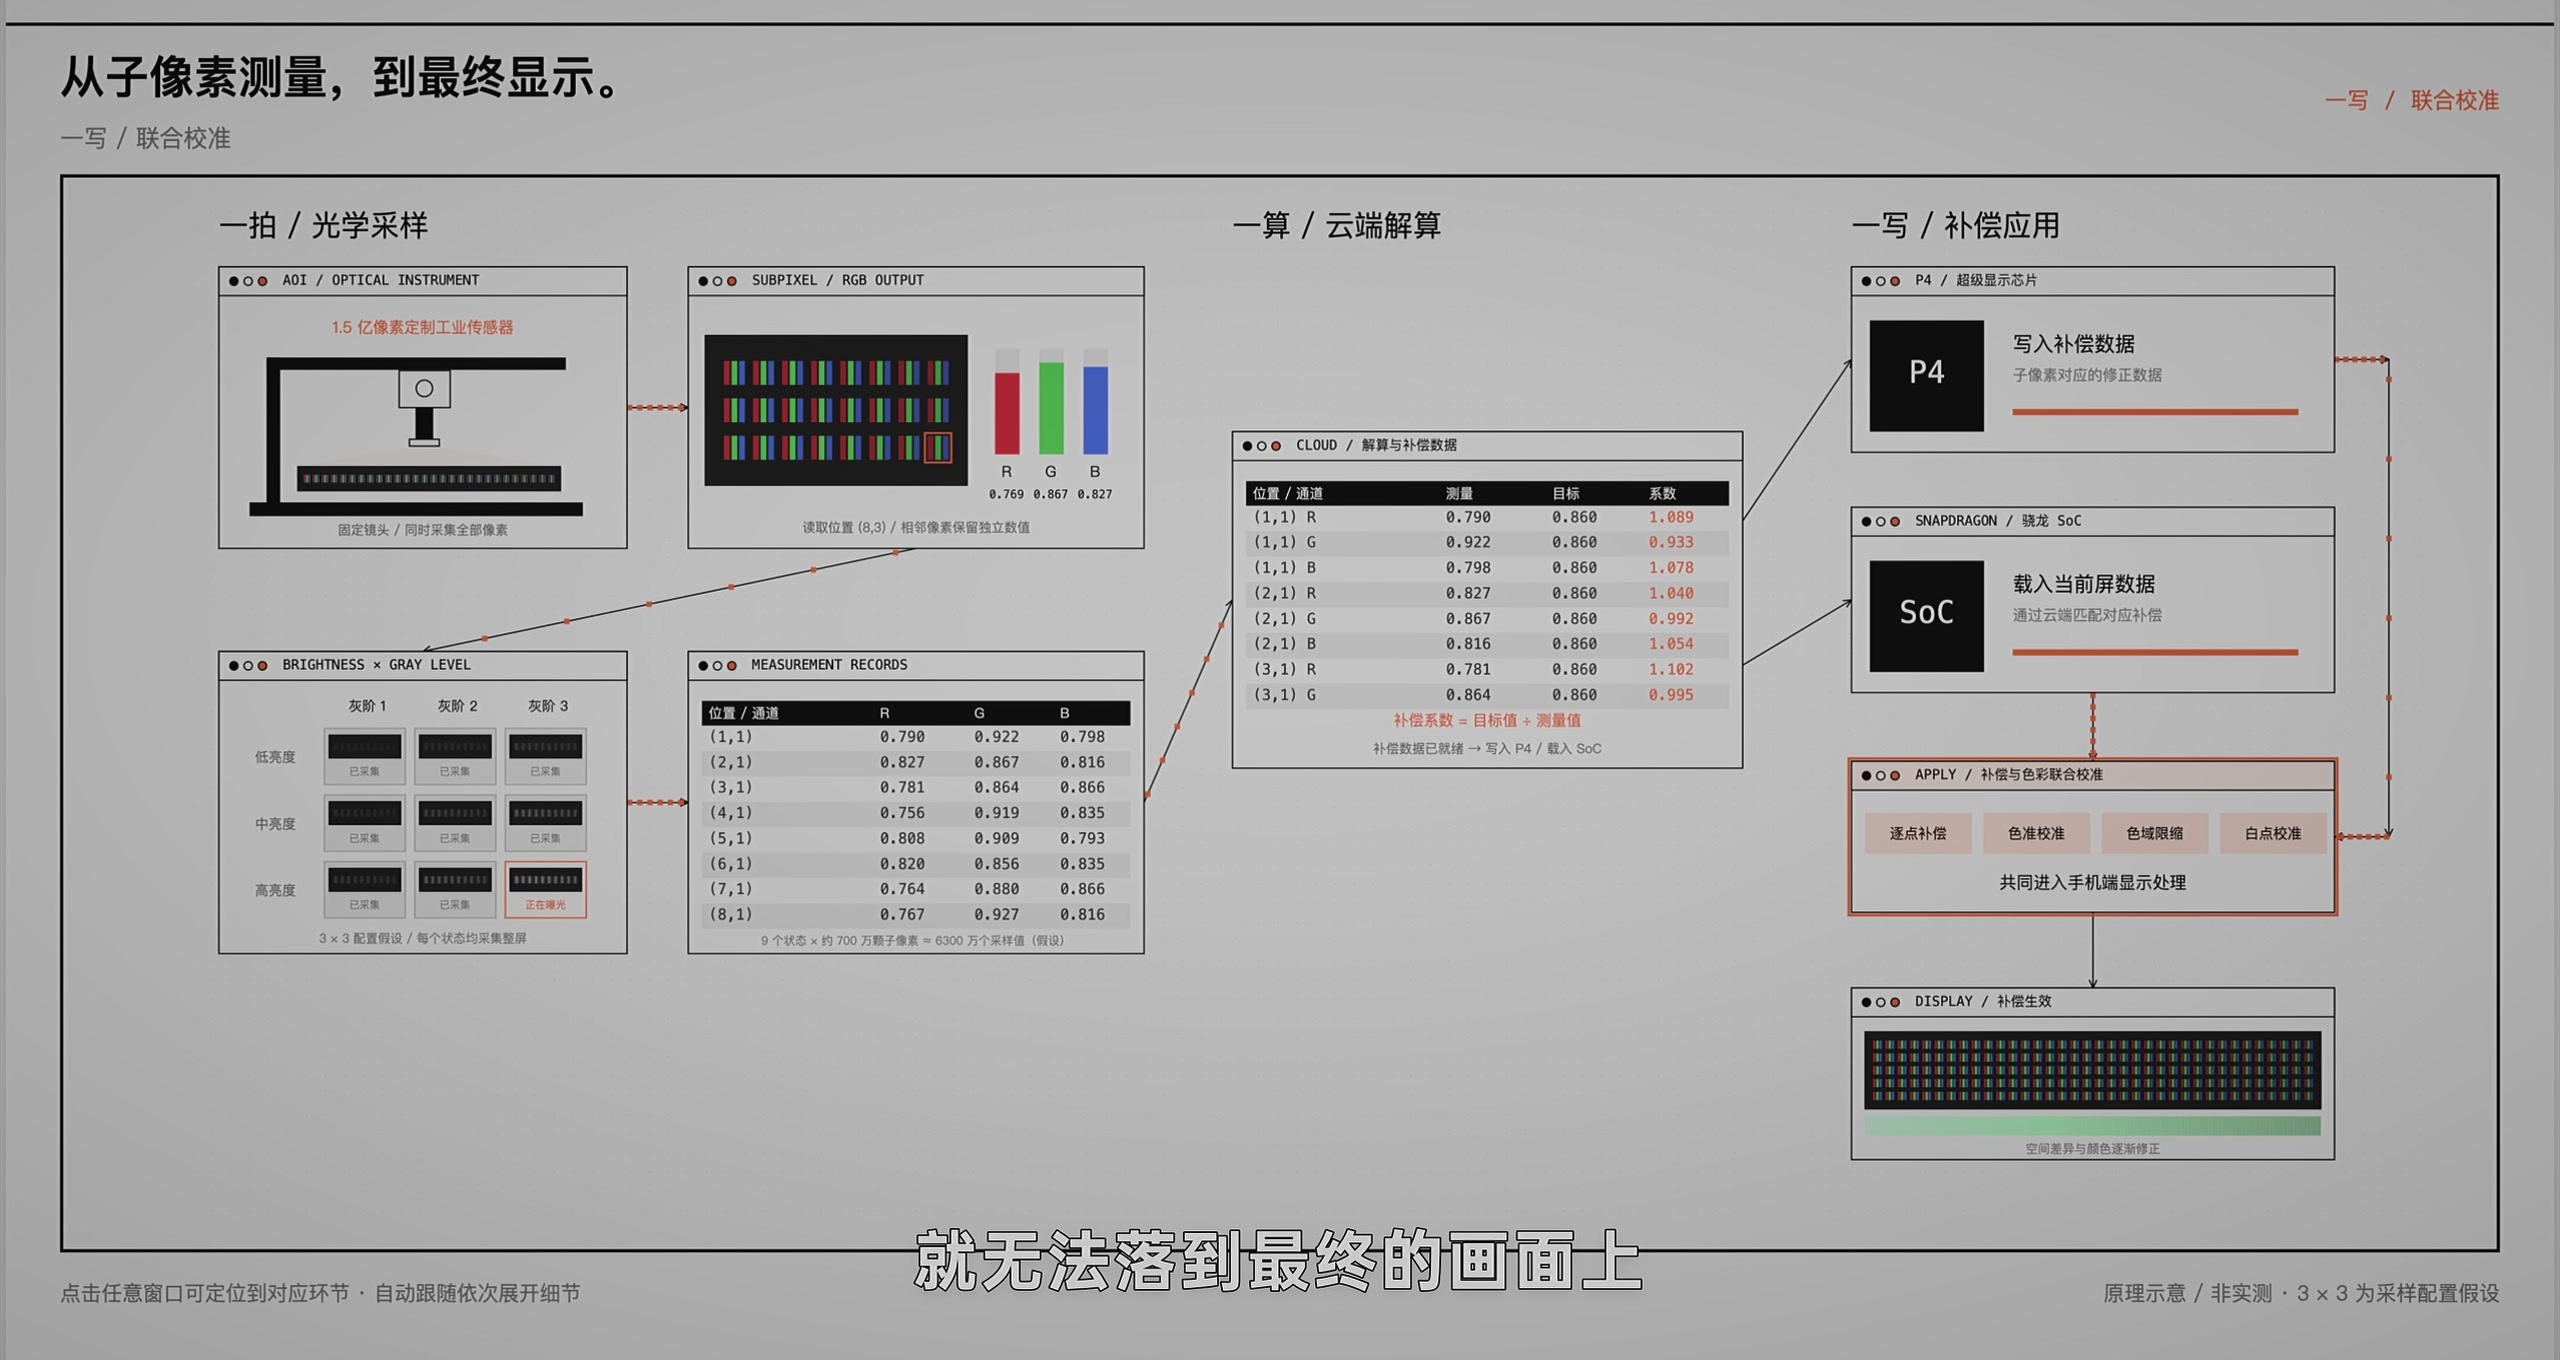Screen dimensions: 2560x1360
Task: Click the 中亮度 灰阶 2 captured tile
Action: coord(454,823)
